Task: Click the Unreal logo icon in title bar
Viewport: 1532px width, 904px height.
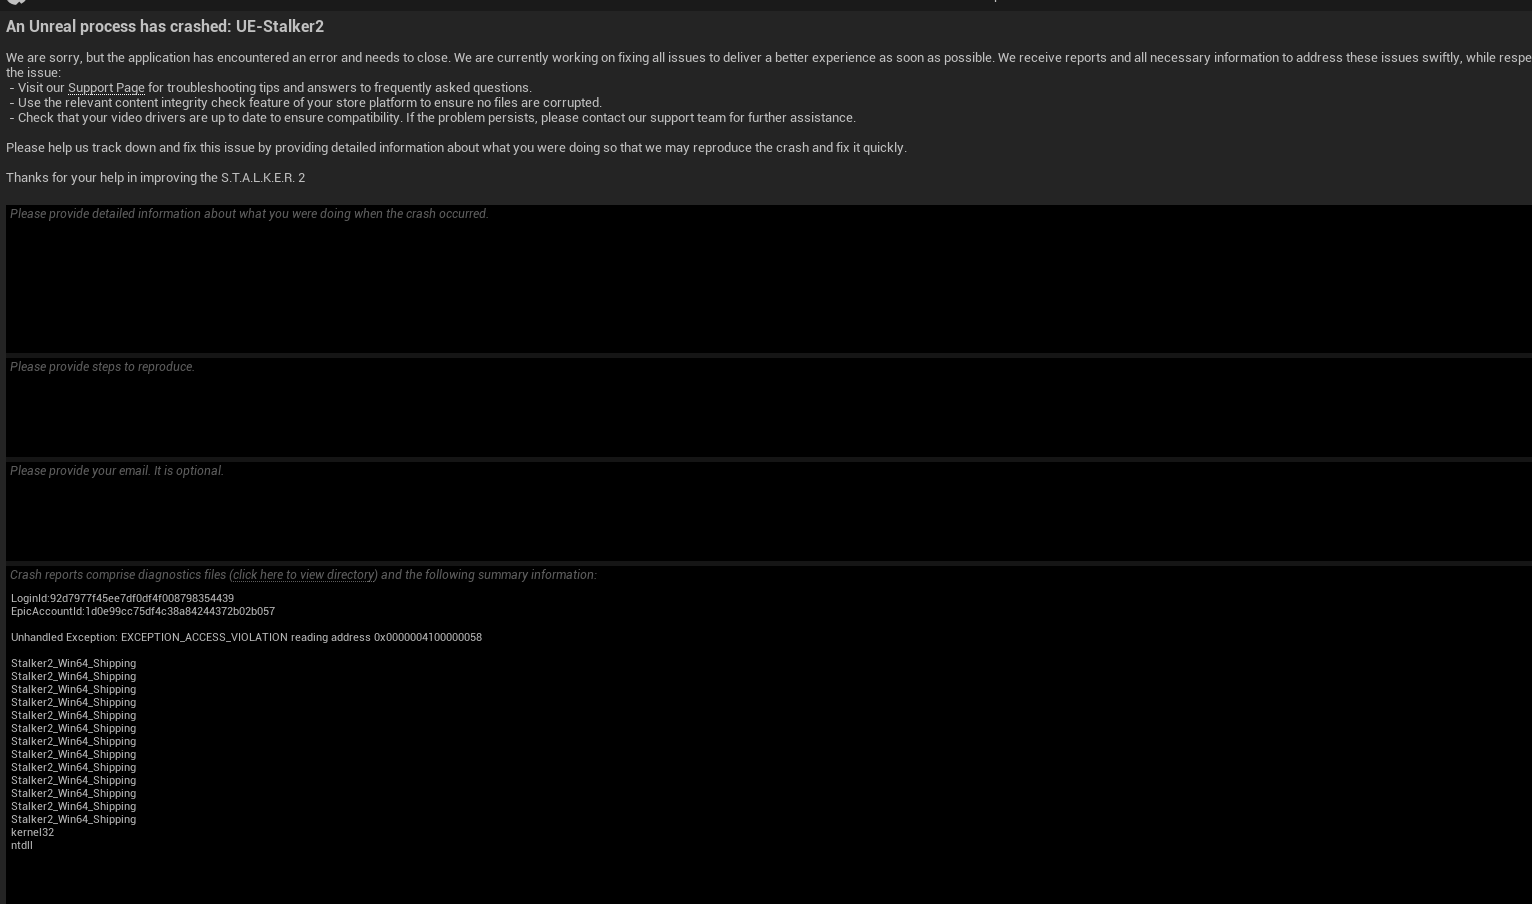Action: [16, 2]
